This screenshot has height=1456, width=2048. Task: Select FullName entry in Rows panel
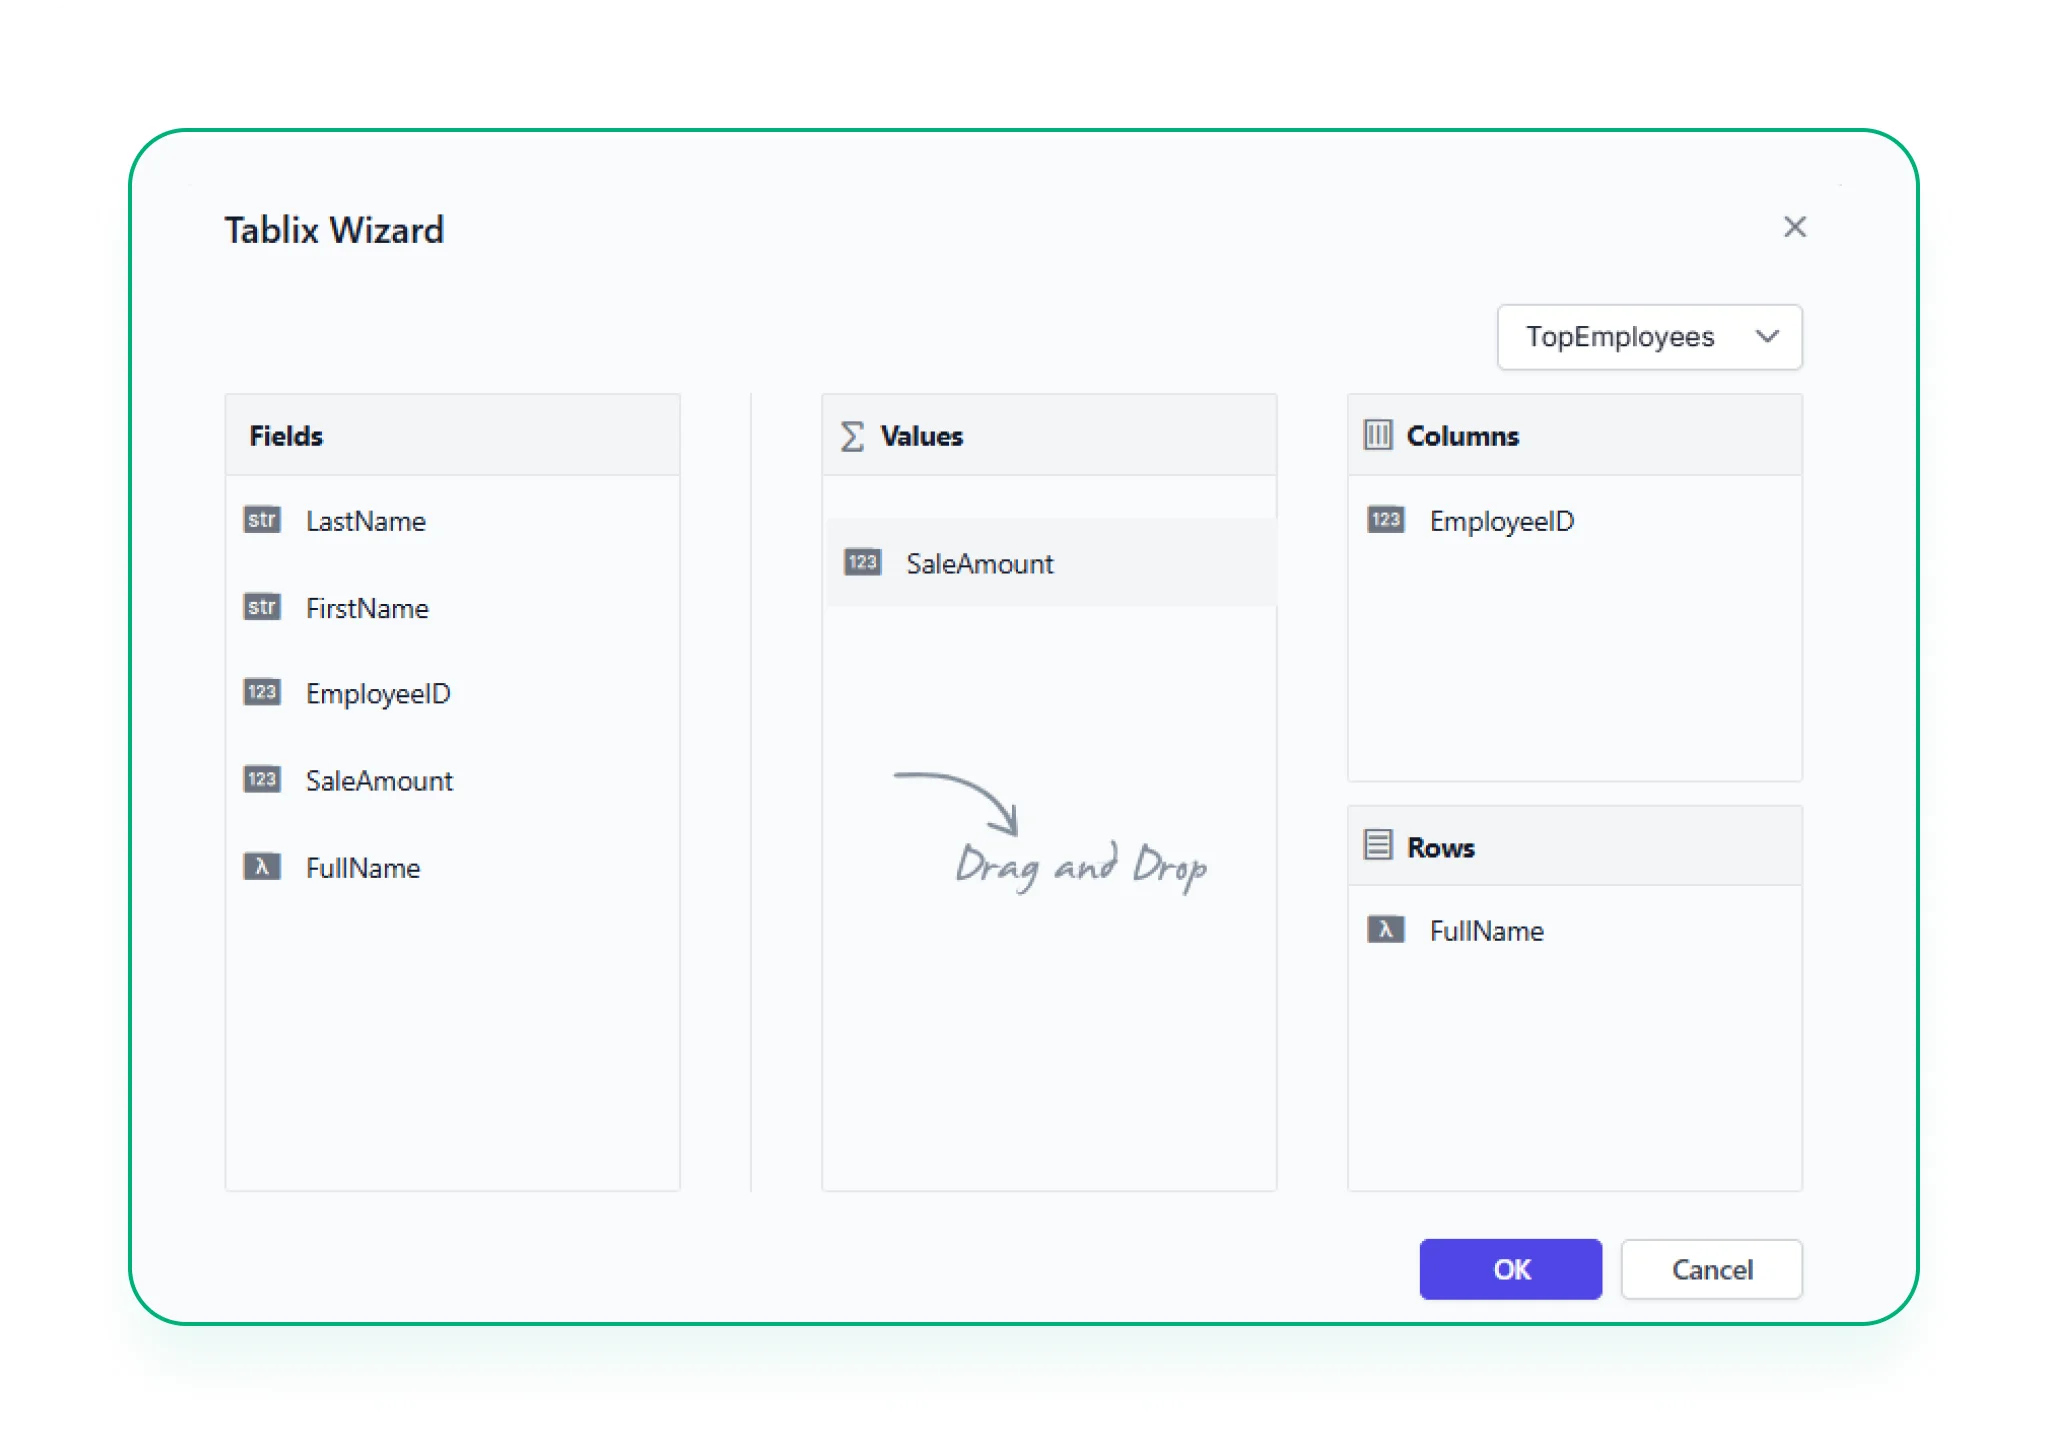coord(1486,931)
